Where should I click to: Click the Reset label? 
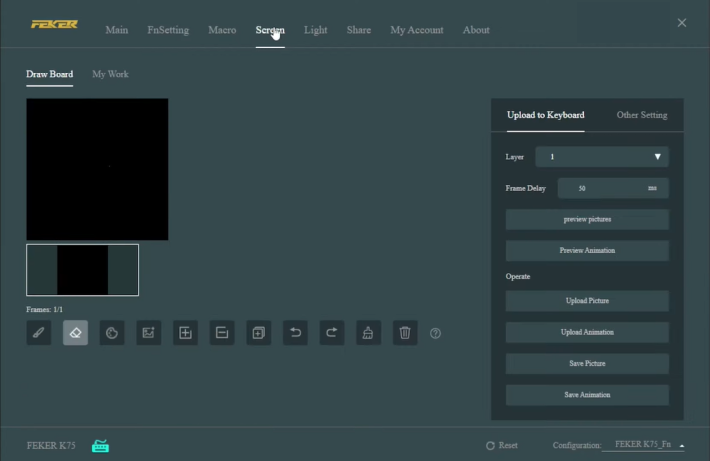[508, 446]
